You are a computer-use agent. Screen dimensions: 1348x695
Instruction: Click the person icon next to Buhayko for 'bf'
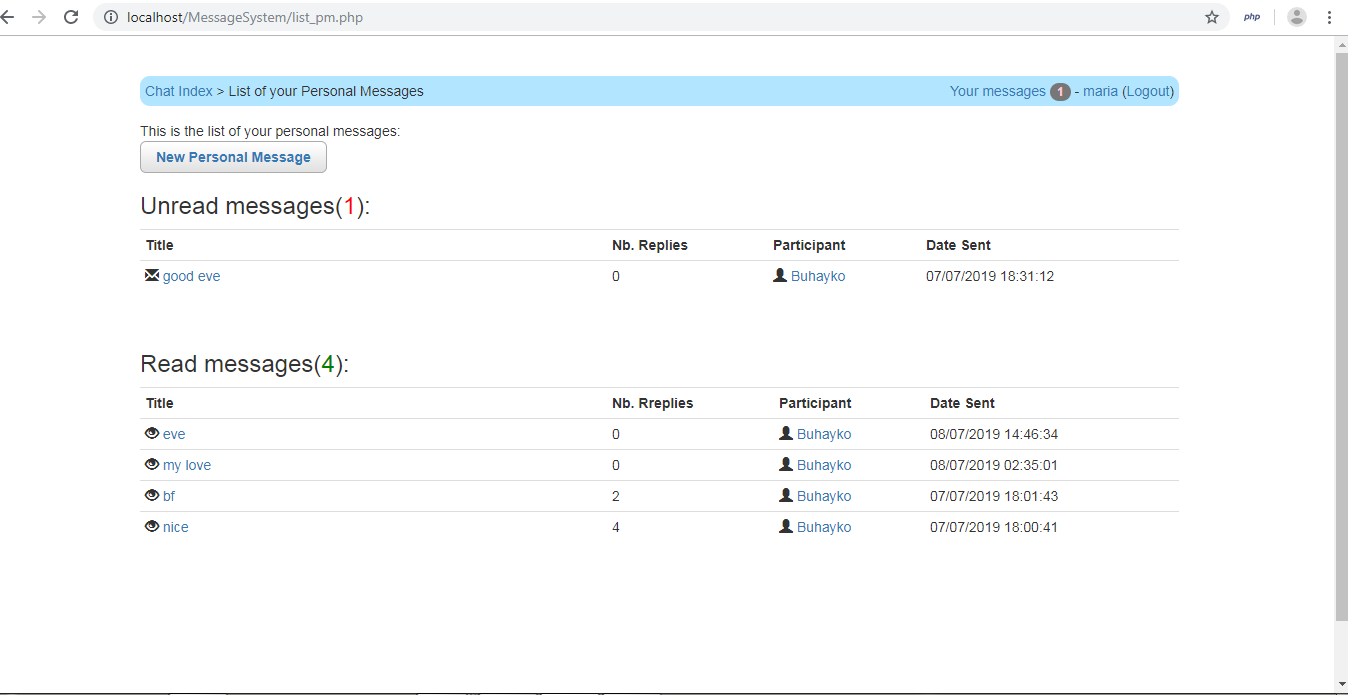pyautogui.click(x=786, y=495)
